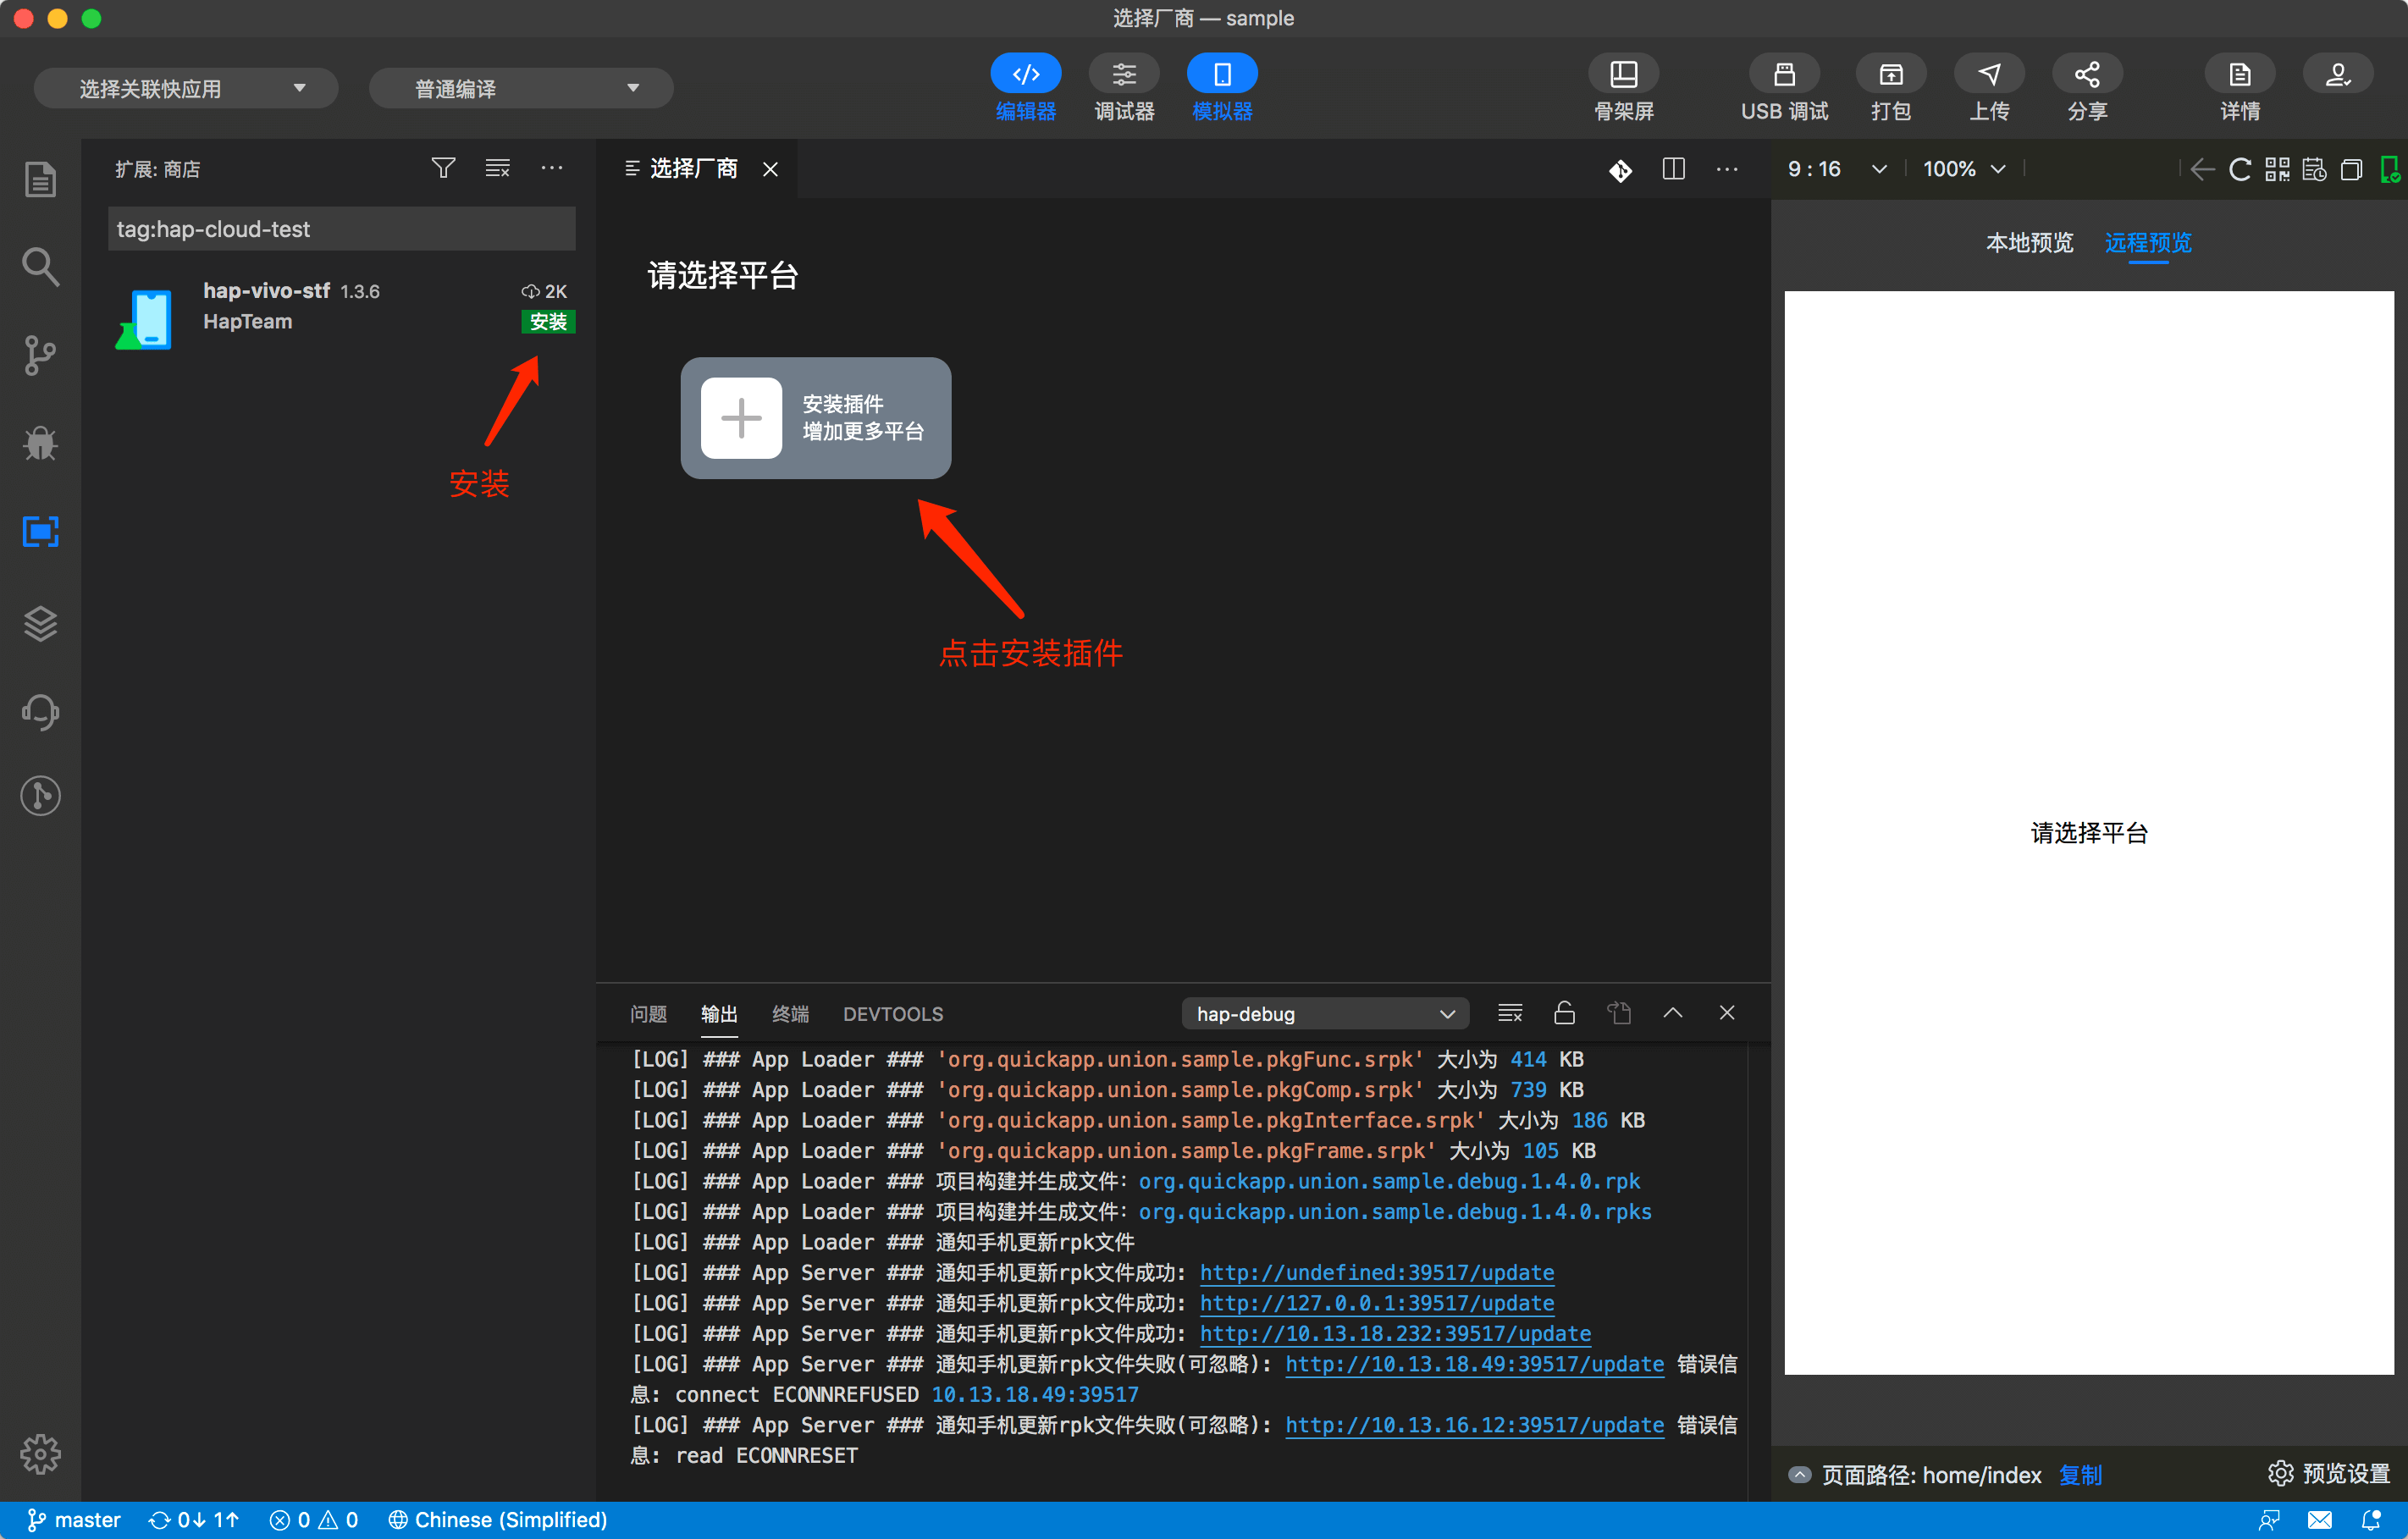Open the source control sidebar icon
The height and width of the screenshot is (1539, 2408).
click(40, 355)
